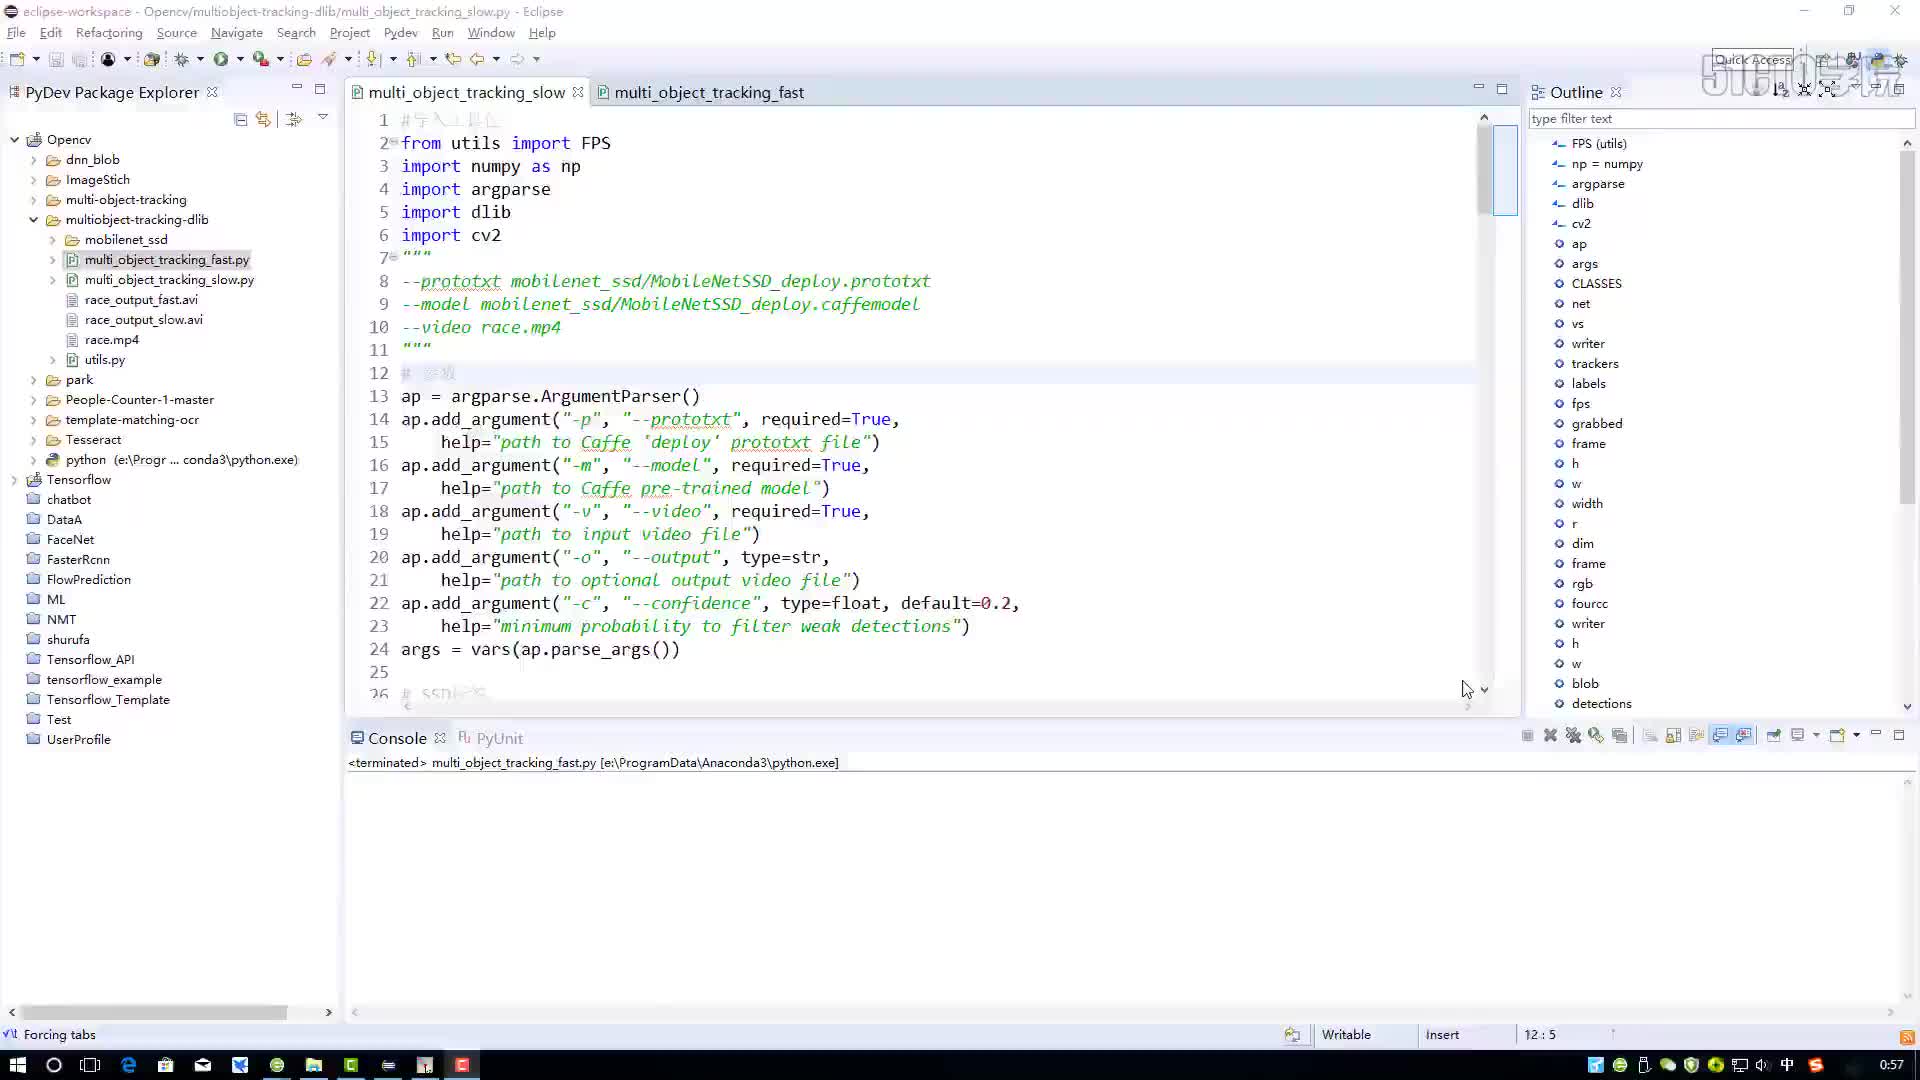Click the Outline panel vertical scrollbar
Screen dimensions: 1920x1080
(1907, 327)
